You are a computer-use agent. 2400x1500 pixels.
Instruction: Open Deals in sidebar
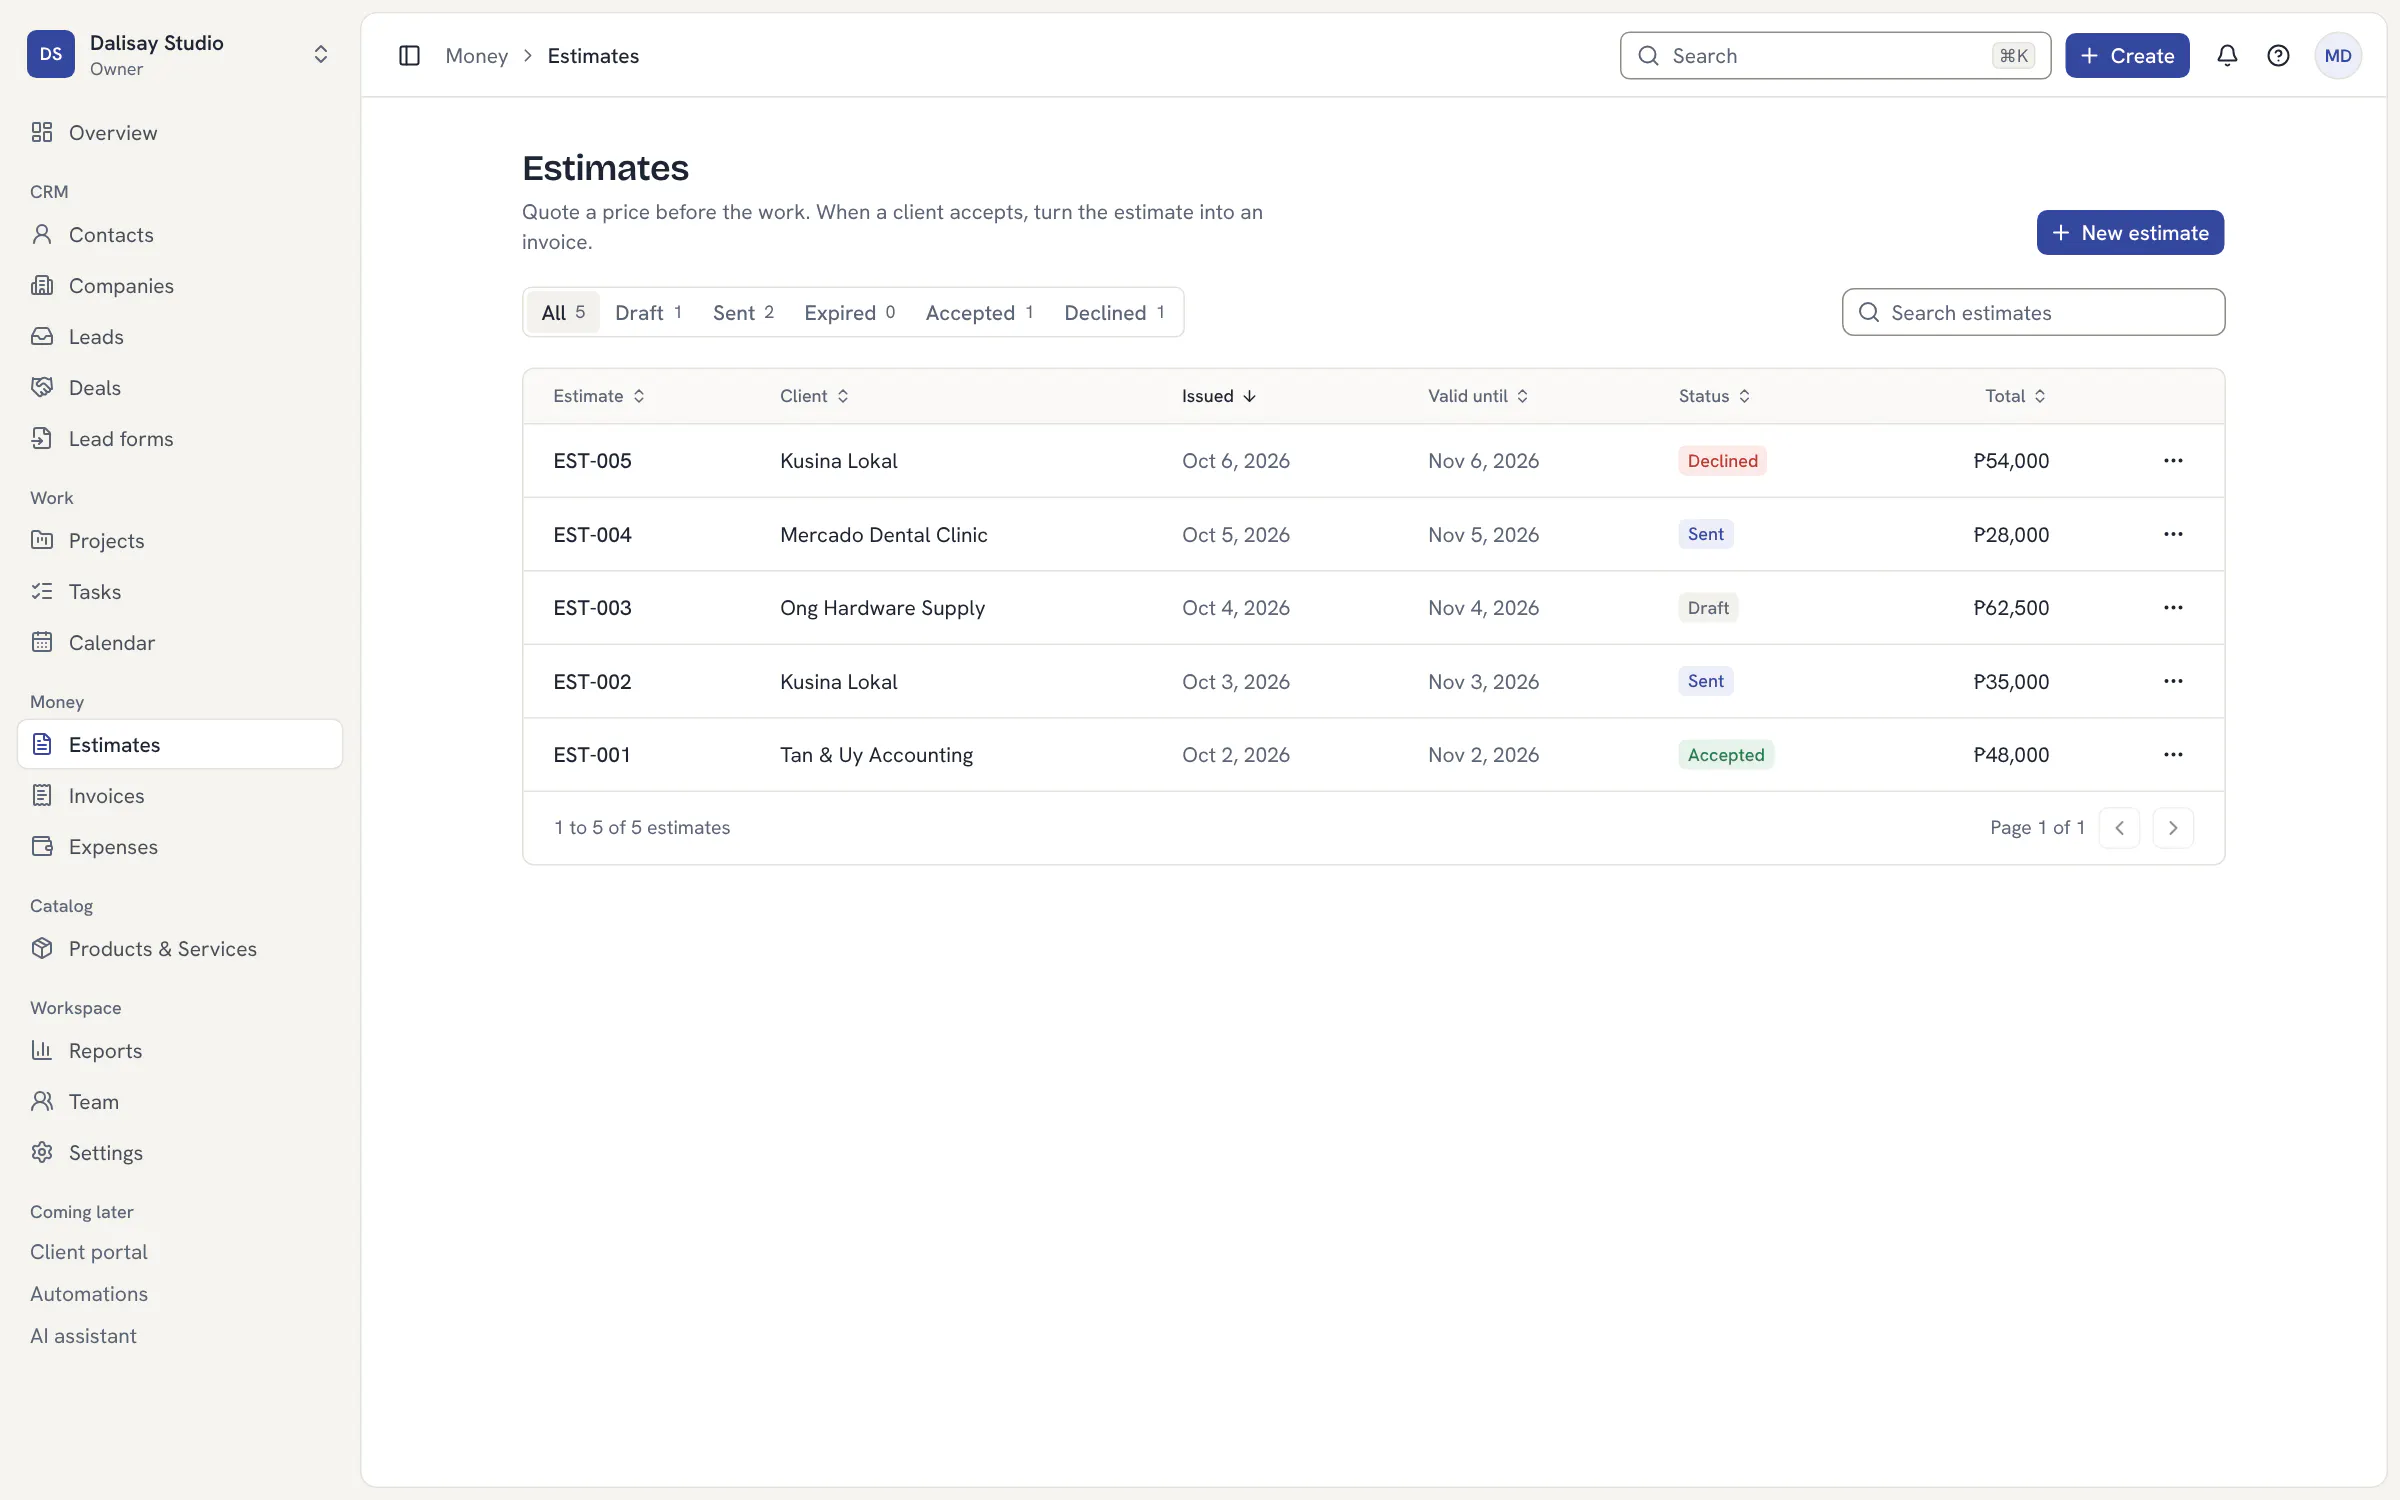[180, 388]
